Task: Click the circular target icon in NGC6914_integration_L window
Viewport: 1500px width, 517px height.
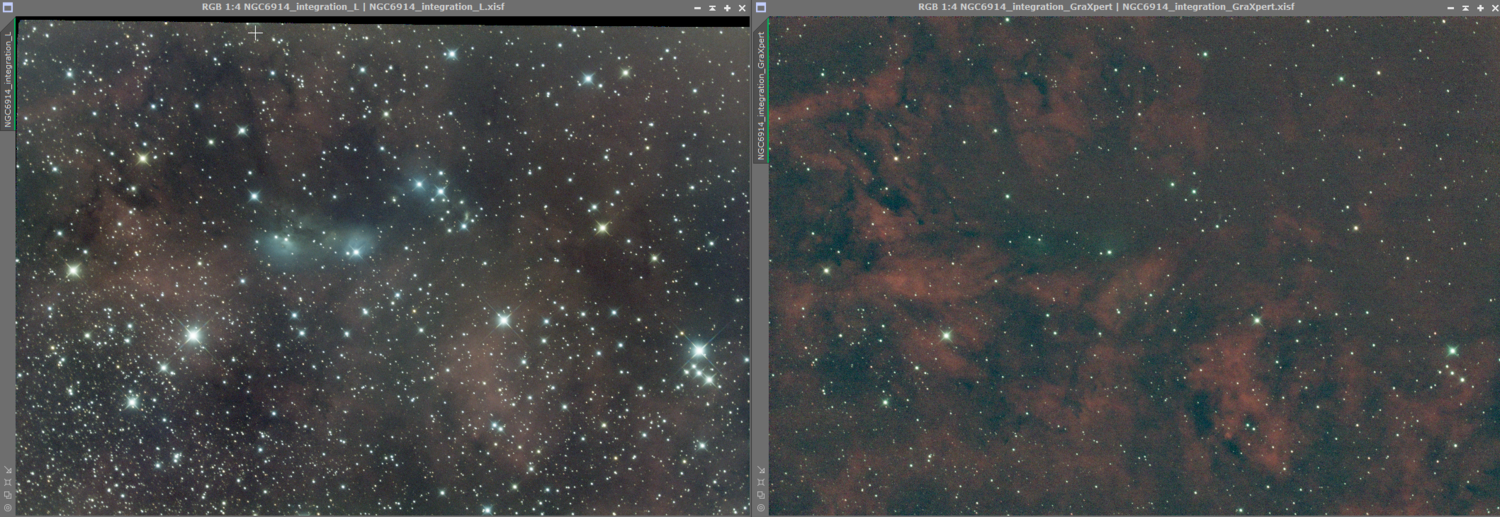Action: click(8, 508)
